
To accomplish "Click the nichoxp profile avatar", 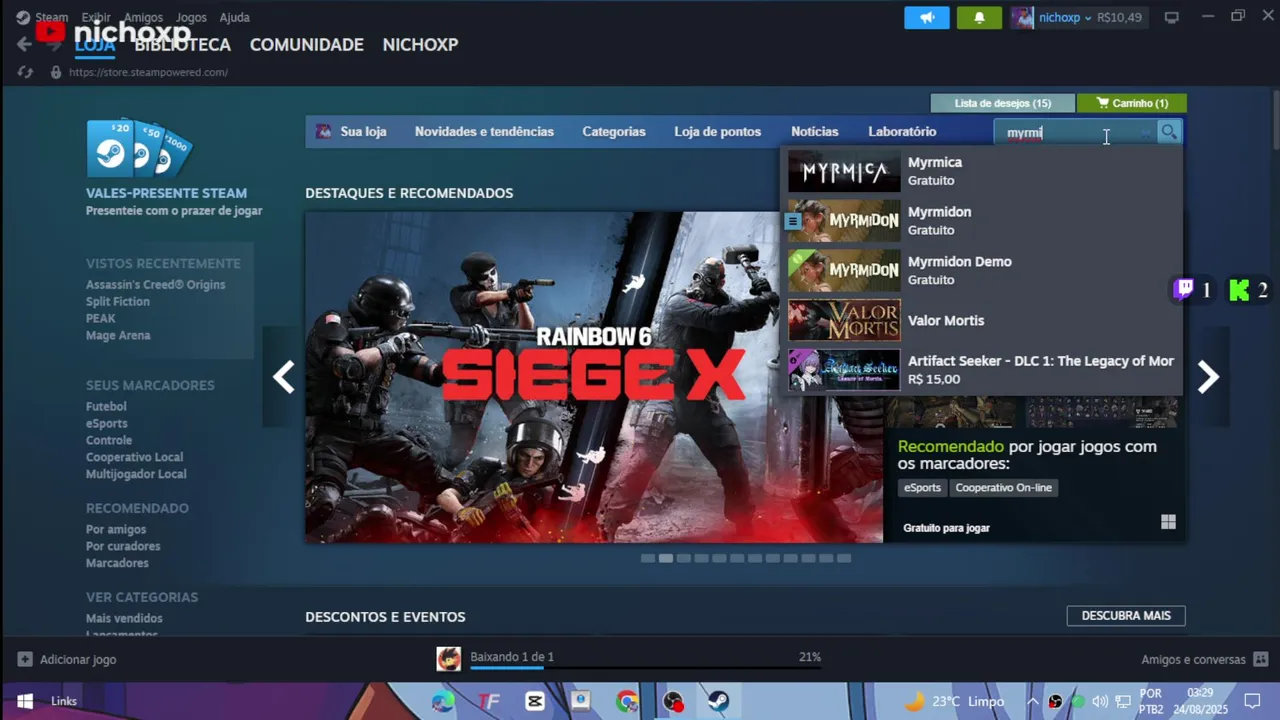I will pyautogui.click(x=1022, y=17).
